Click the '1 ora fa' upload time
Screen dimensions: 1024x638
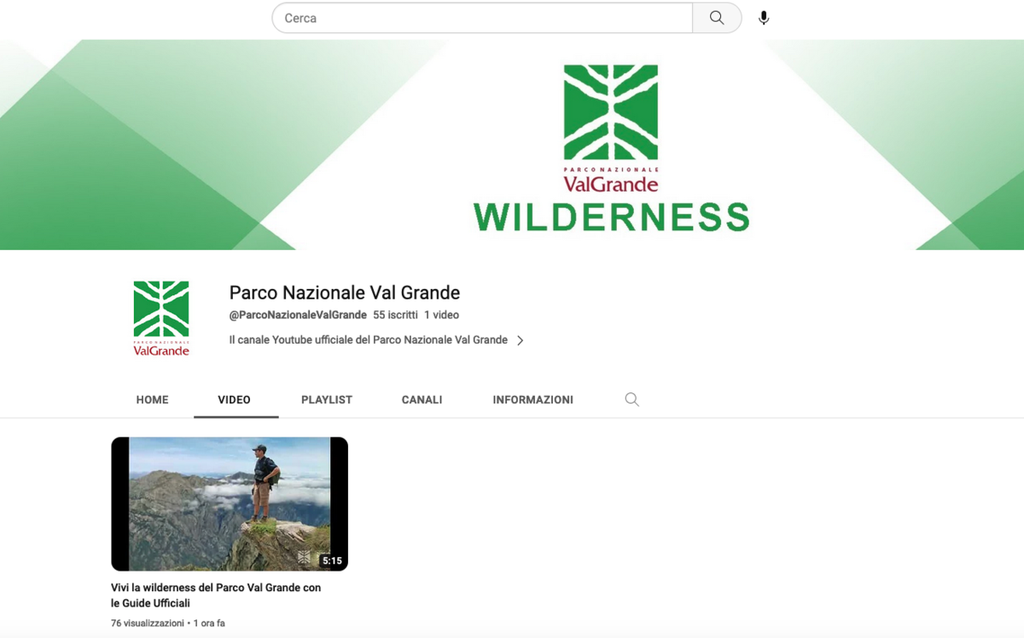[209, 623]
